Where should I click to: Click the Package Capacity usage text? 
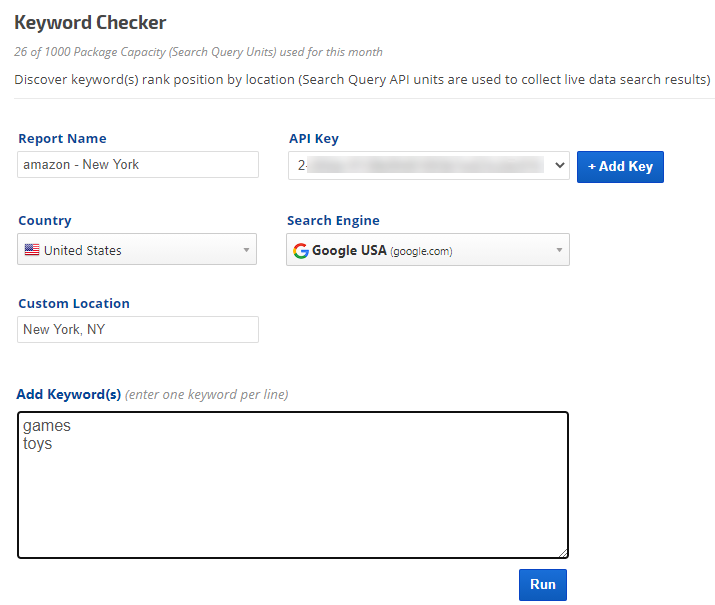pyautogui.click(x=198, y=52)
